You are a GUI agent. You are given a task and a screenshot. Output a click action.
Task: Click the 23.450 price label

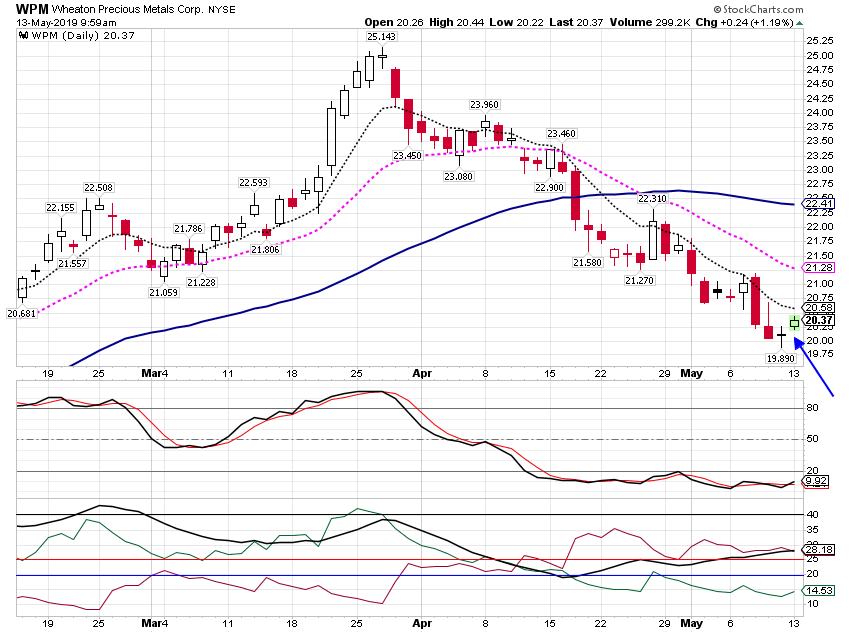coord(407,156)
